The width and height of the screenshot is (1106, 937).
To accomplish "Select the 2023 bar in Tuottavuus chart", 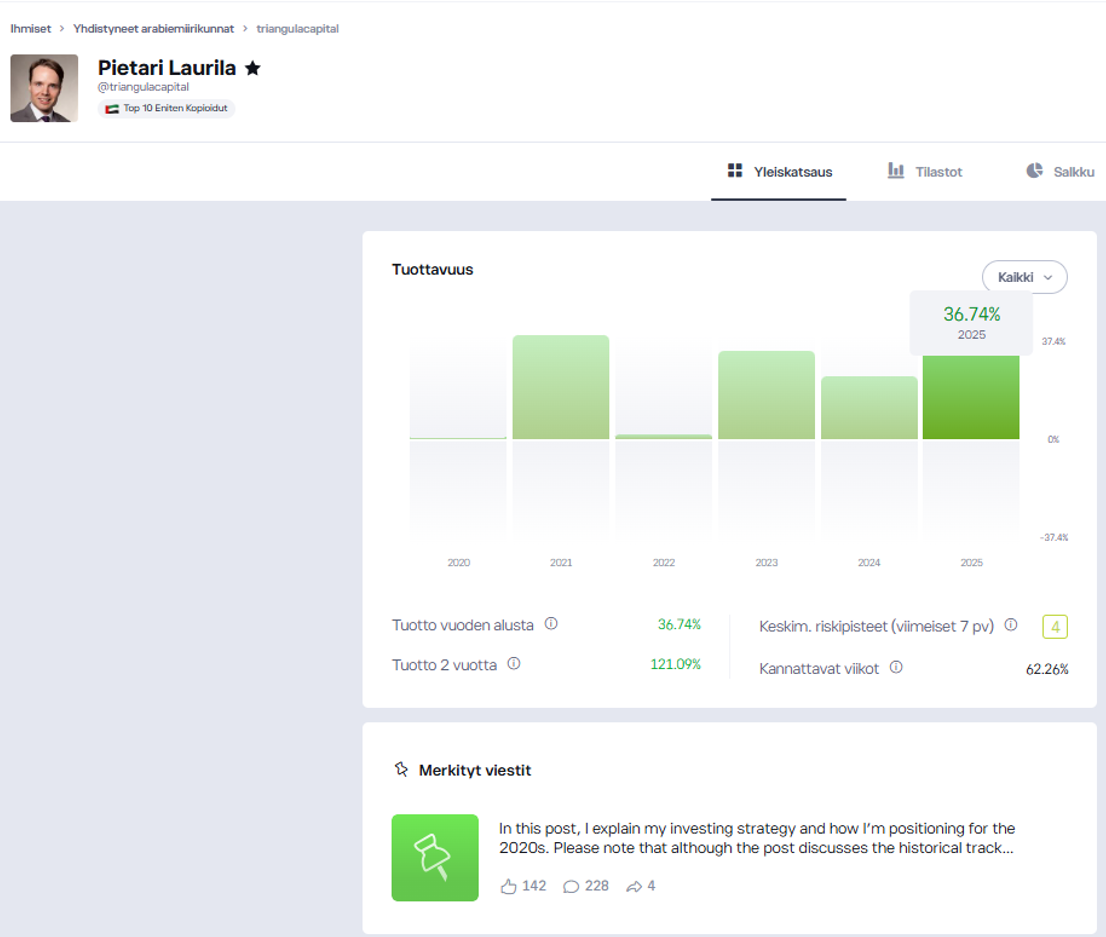I will 766,395.
